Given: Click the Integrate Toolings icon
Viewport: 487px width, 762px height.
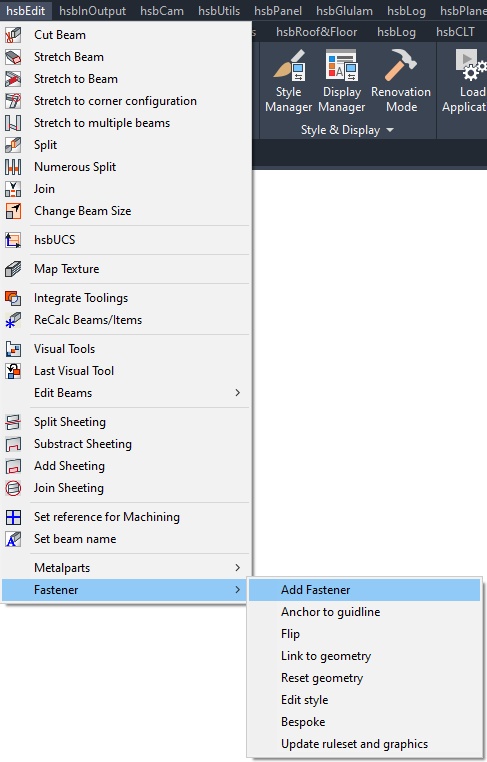Looking at the screenshot, I should pyautogui.click(x=13, y=298).
